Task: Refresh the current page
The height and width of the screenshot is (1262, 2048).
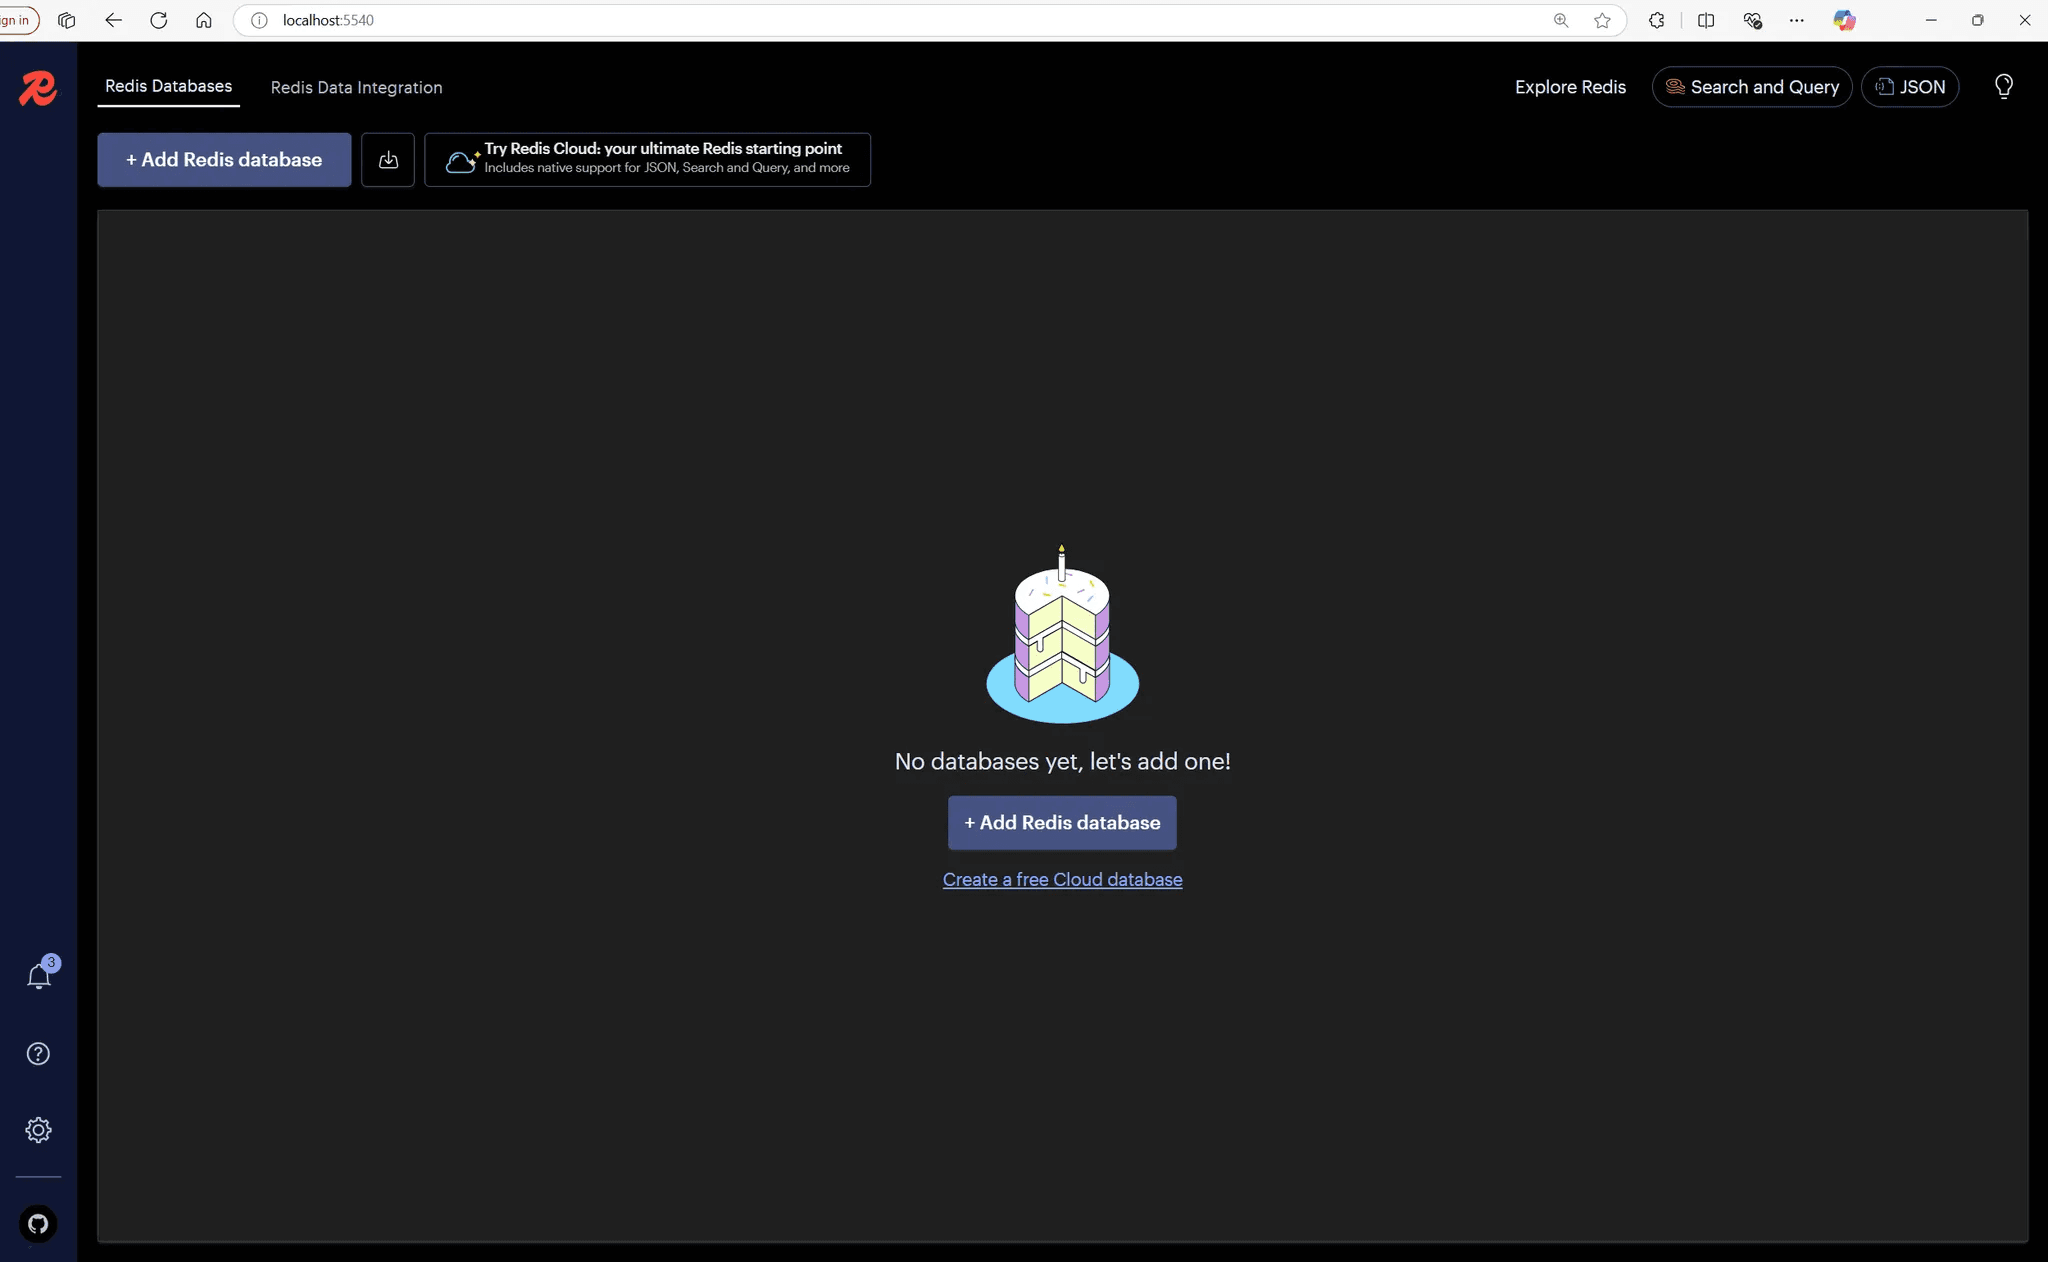Action: point(159,20)
